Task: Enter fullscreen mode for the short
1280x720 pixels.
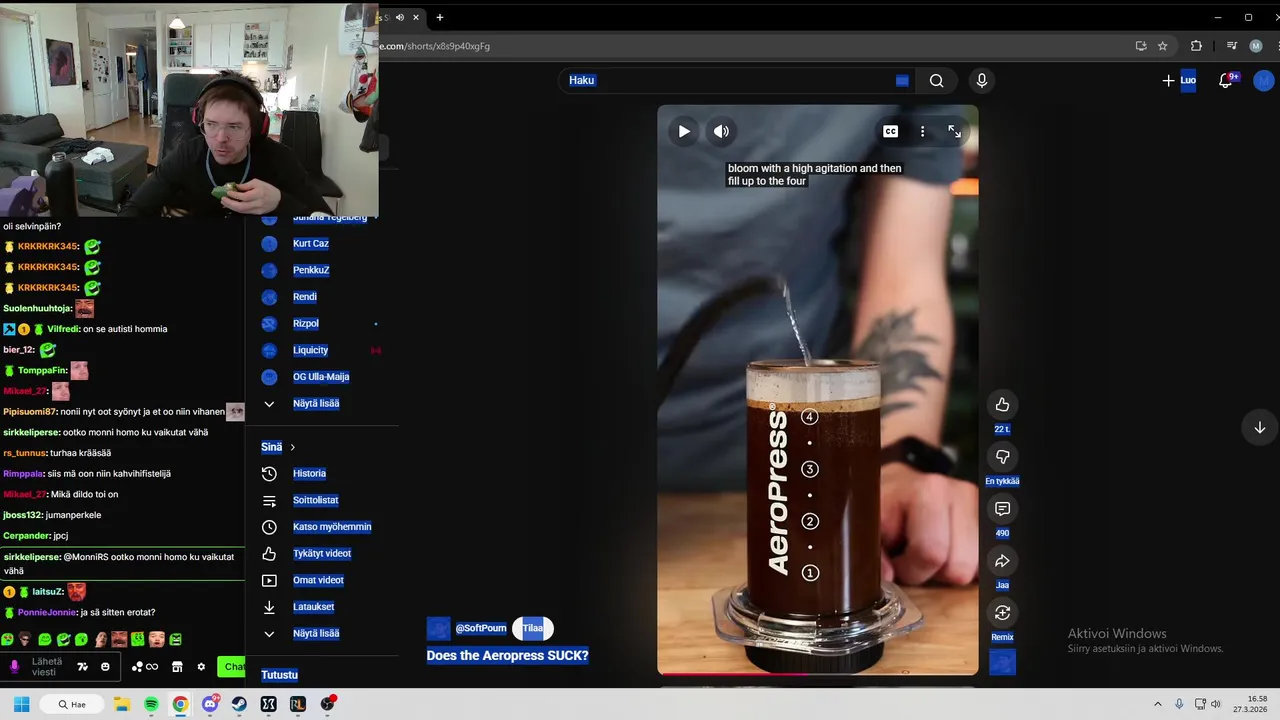Action: point(954,131)
